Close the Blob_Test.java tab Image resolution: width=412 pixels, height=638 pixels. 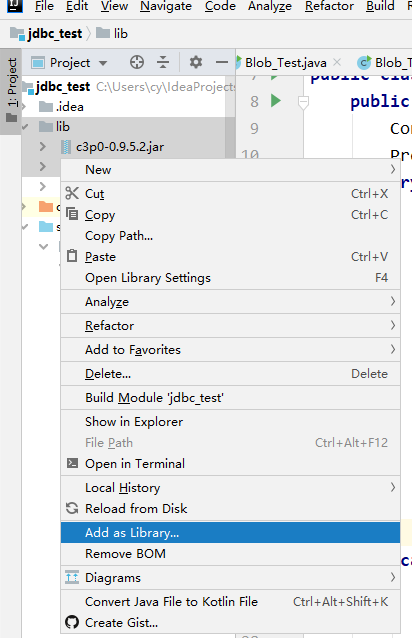click(337, 62)
